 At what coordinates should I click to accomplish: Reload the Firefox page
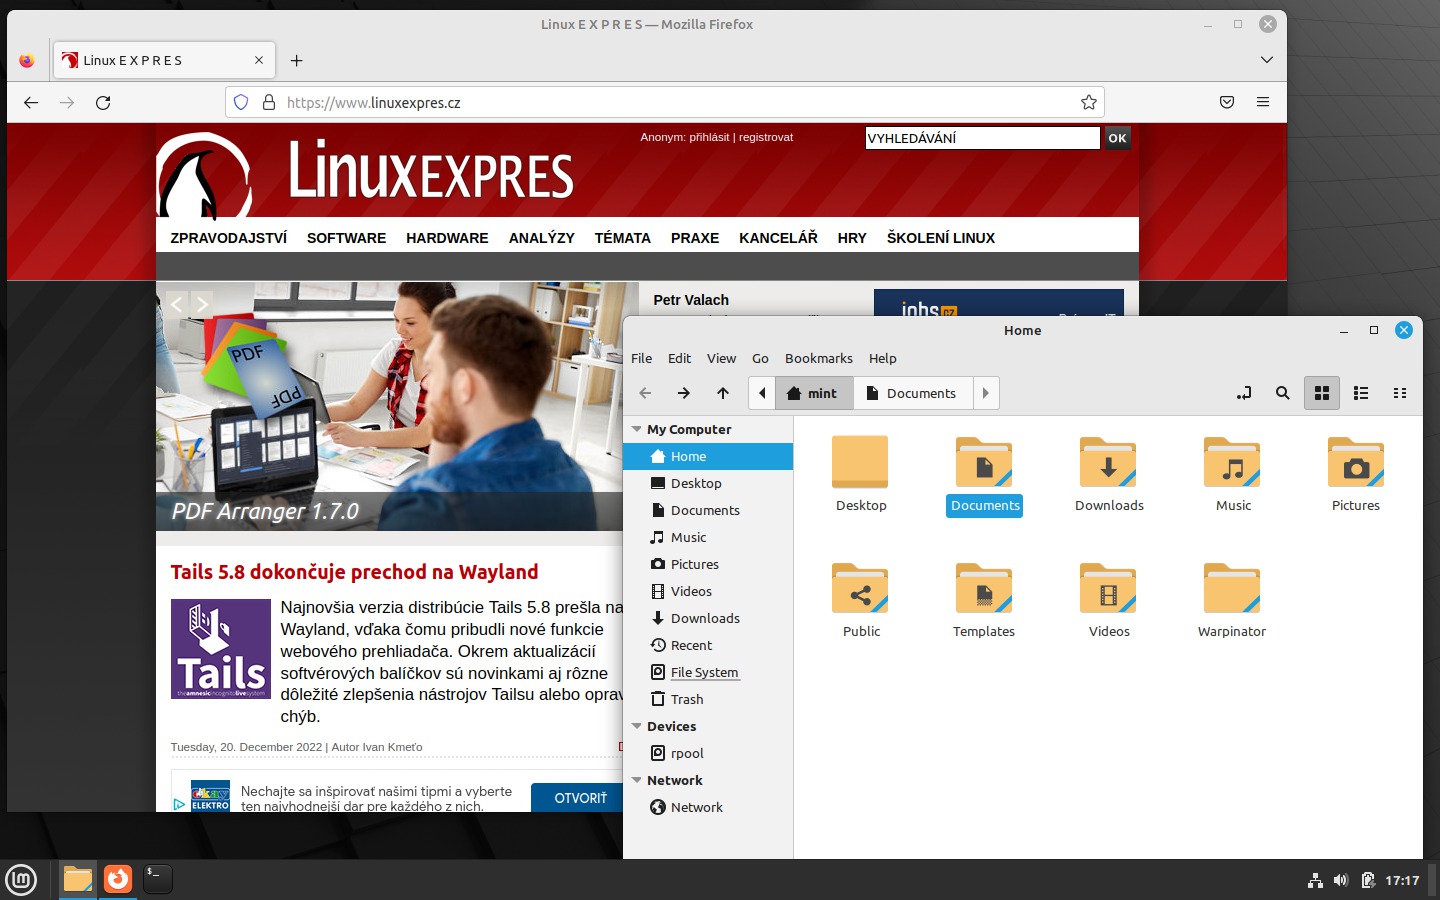click(x=103, y=102)
